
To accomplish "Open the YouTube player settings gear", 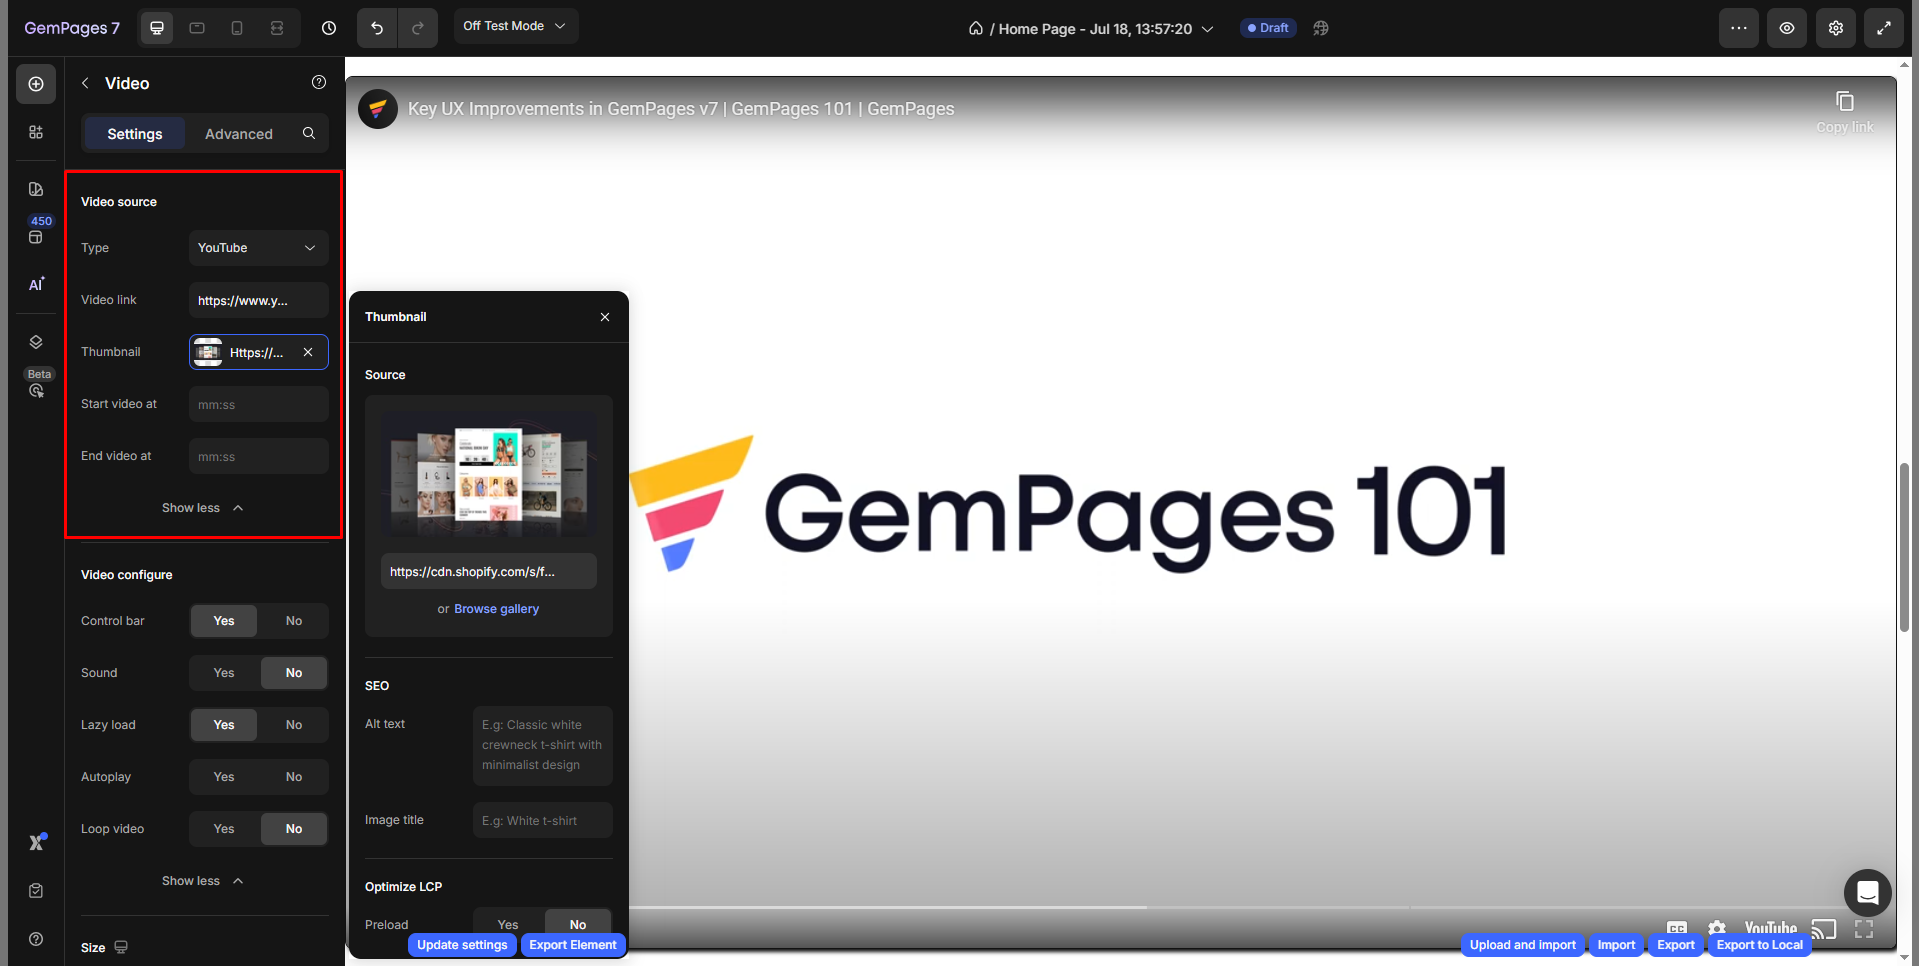I will pyautogui.click(x=1717, y=929).
